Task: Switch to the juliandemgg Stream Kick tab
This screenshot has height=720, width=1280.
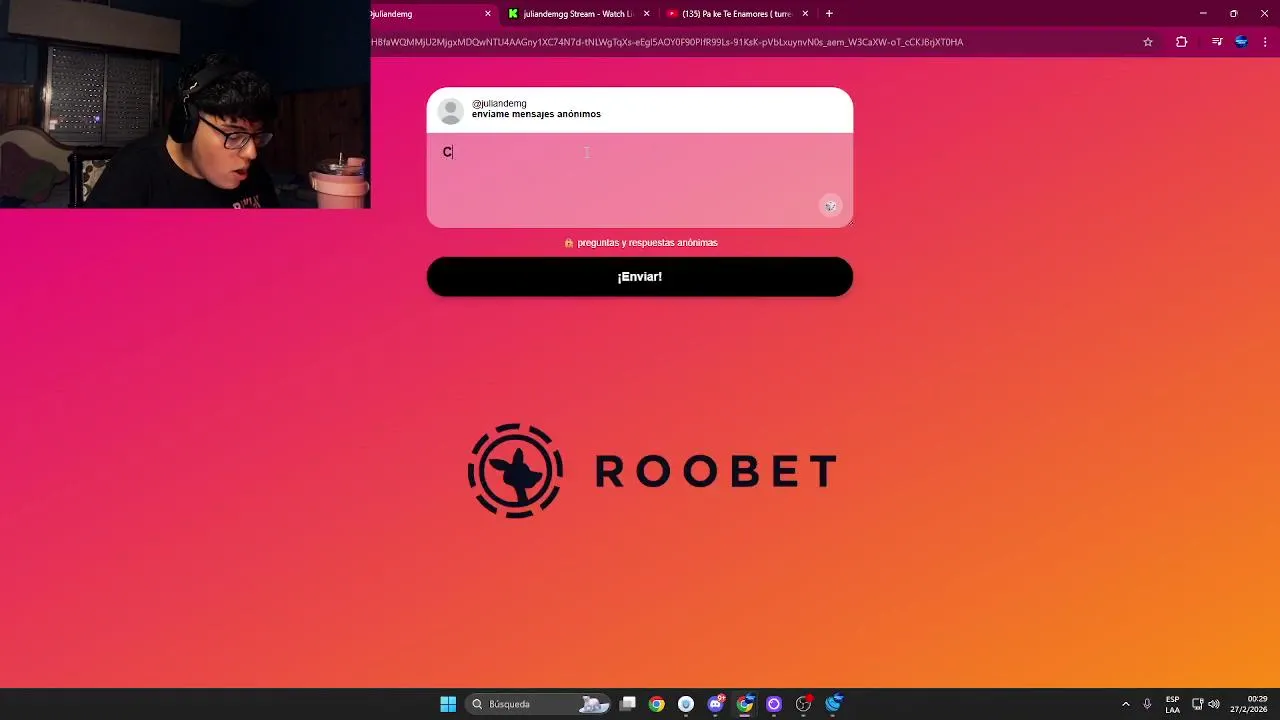Action: tap(578, 14)
